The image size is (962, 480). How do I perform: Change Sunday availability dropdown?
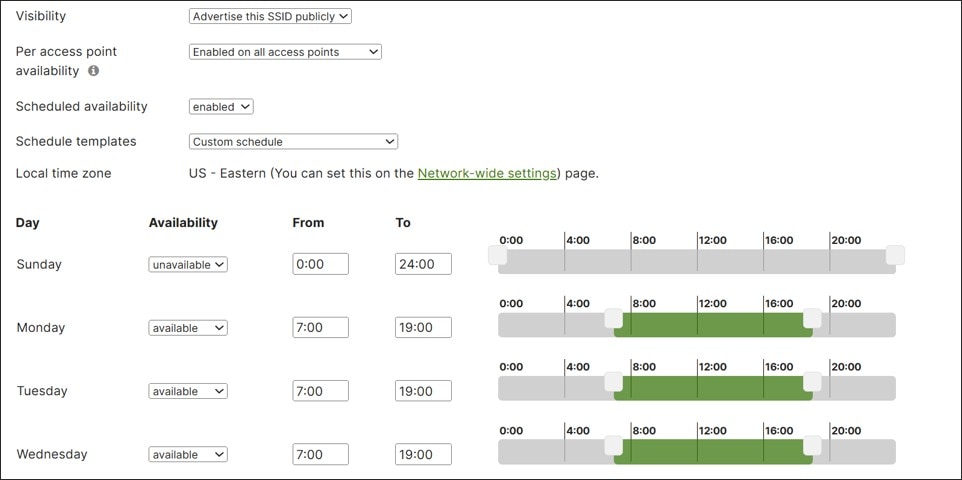(x=188, y=264)
